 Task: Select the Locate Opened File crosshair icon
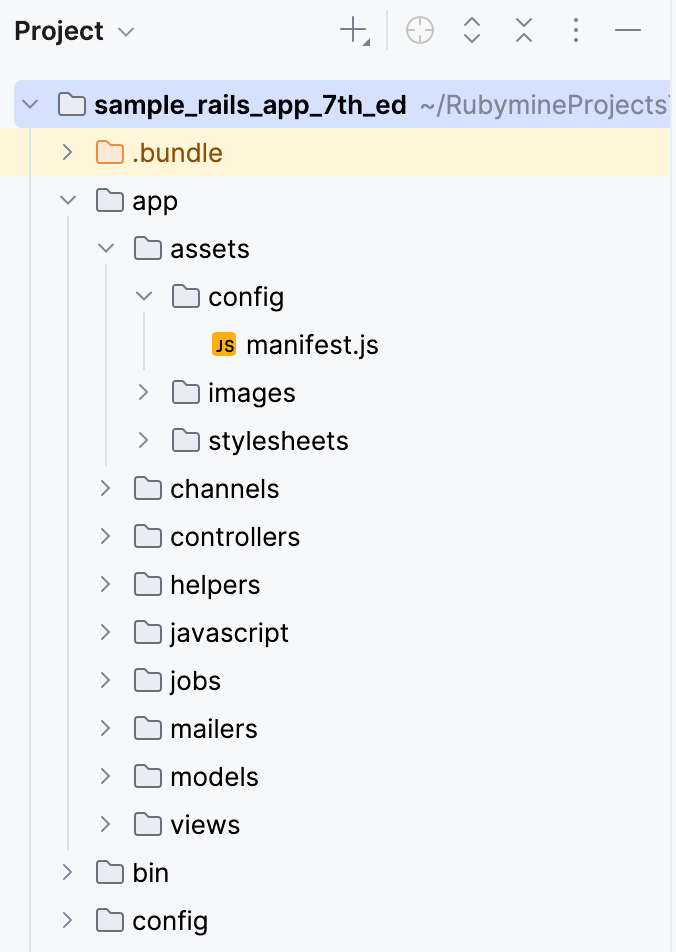click(419, 30)
